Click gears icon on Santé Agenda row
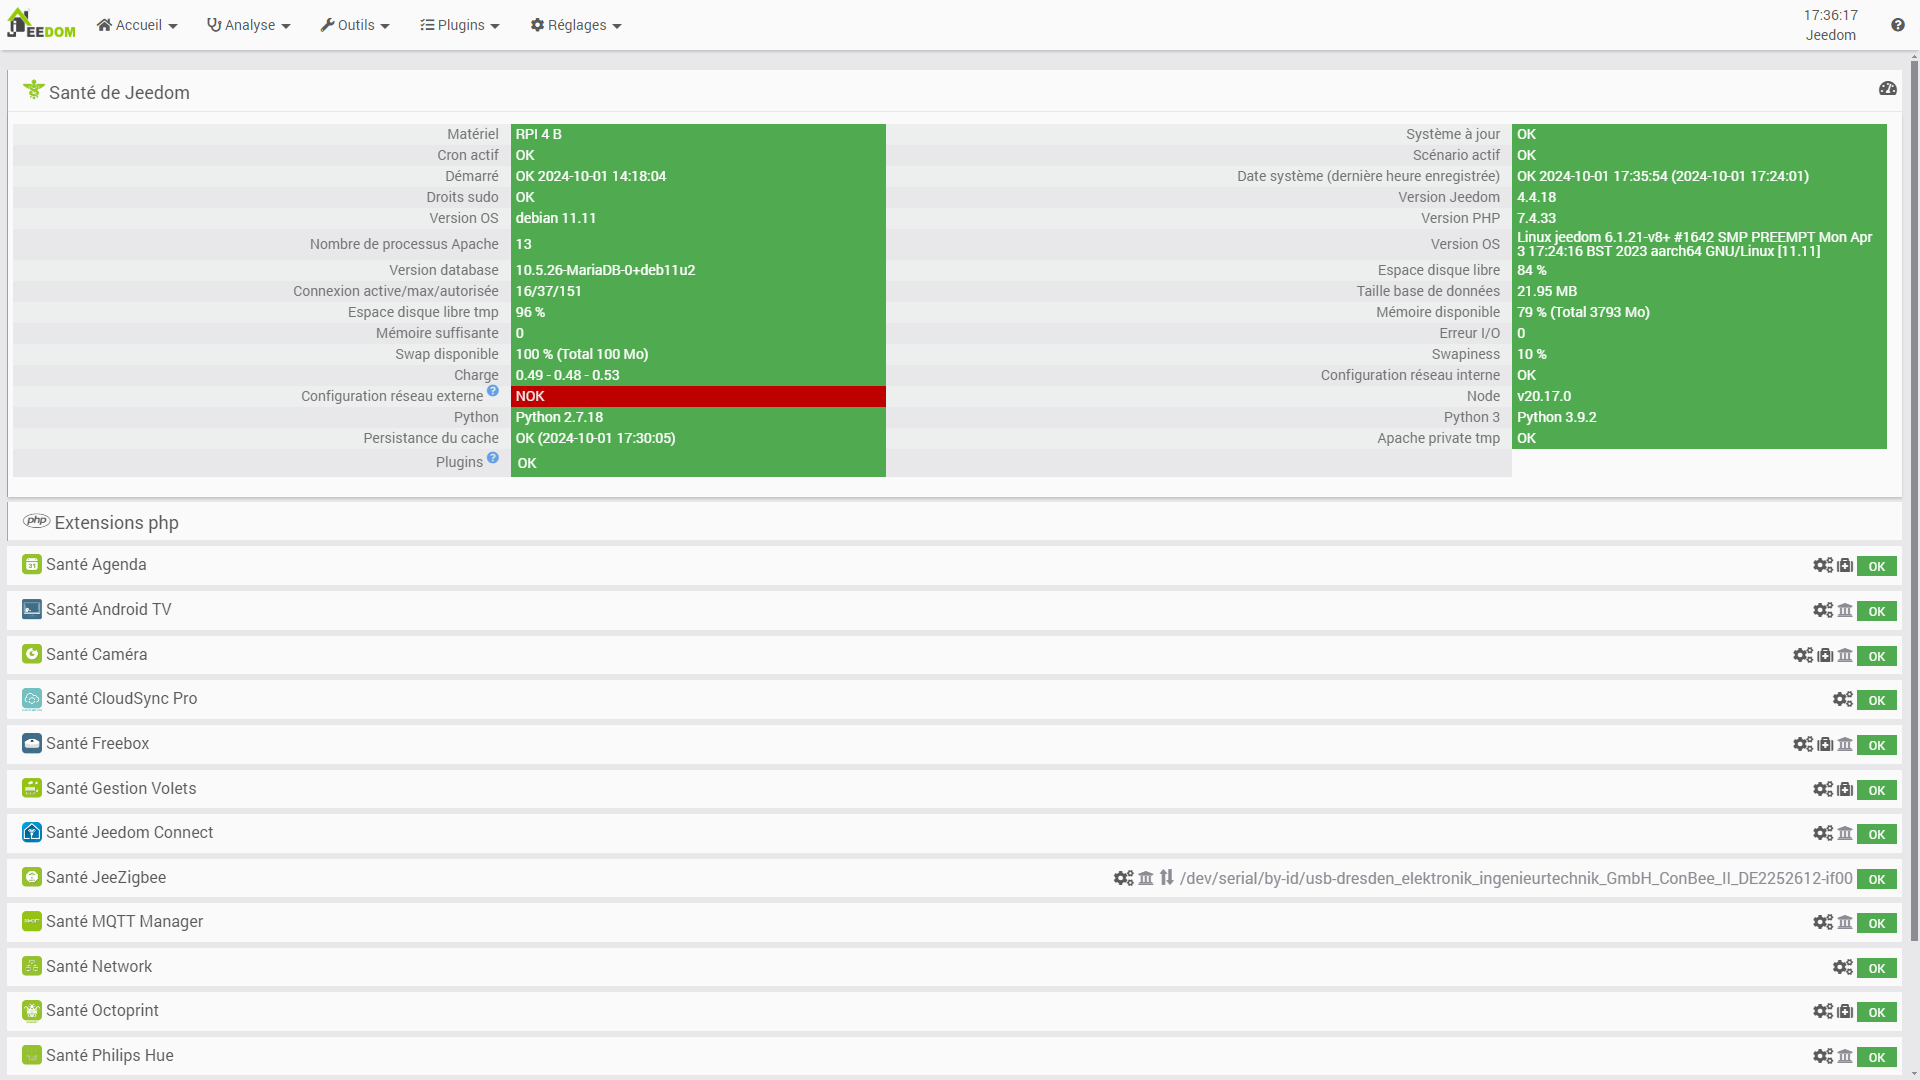The image size is (1920, 1080). coord(1822,566)
